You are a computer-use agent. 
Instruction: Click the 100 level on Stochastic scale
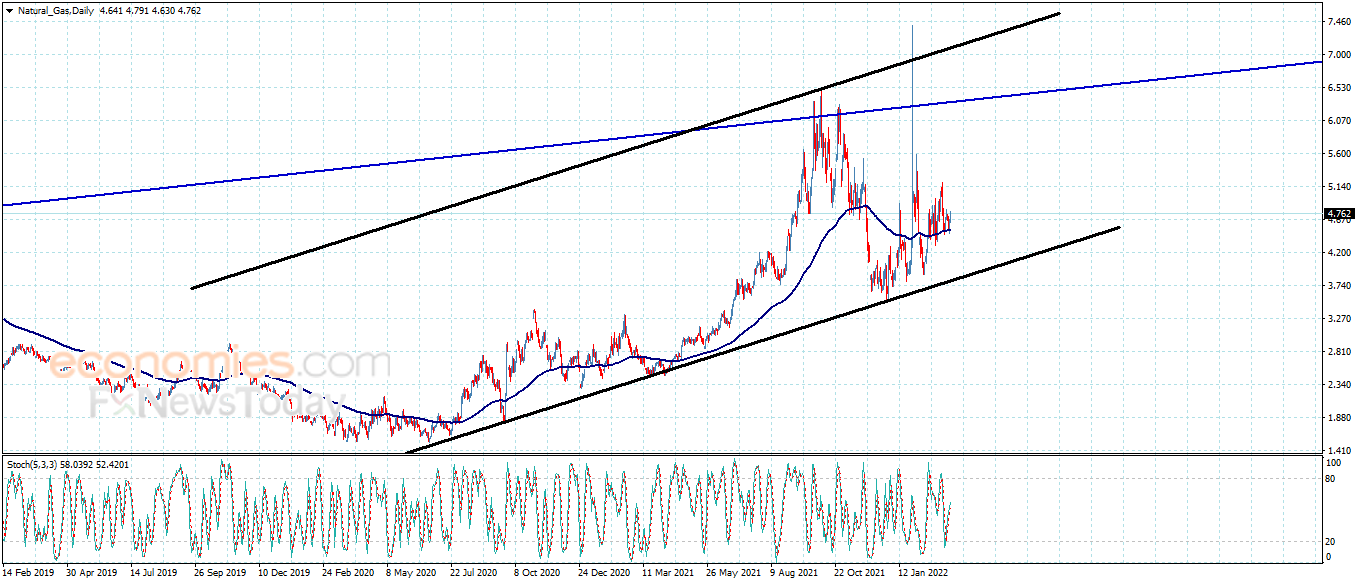point(1333,464)
